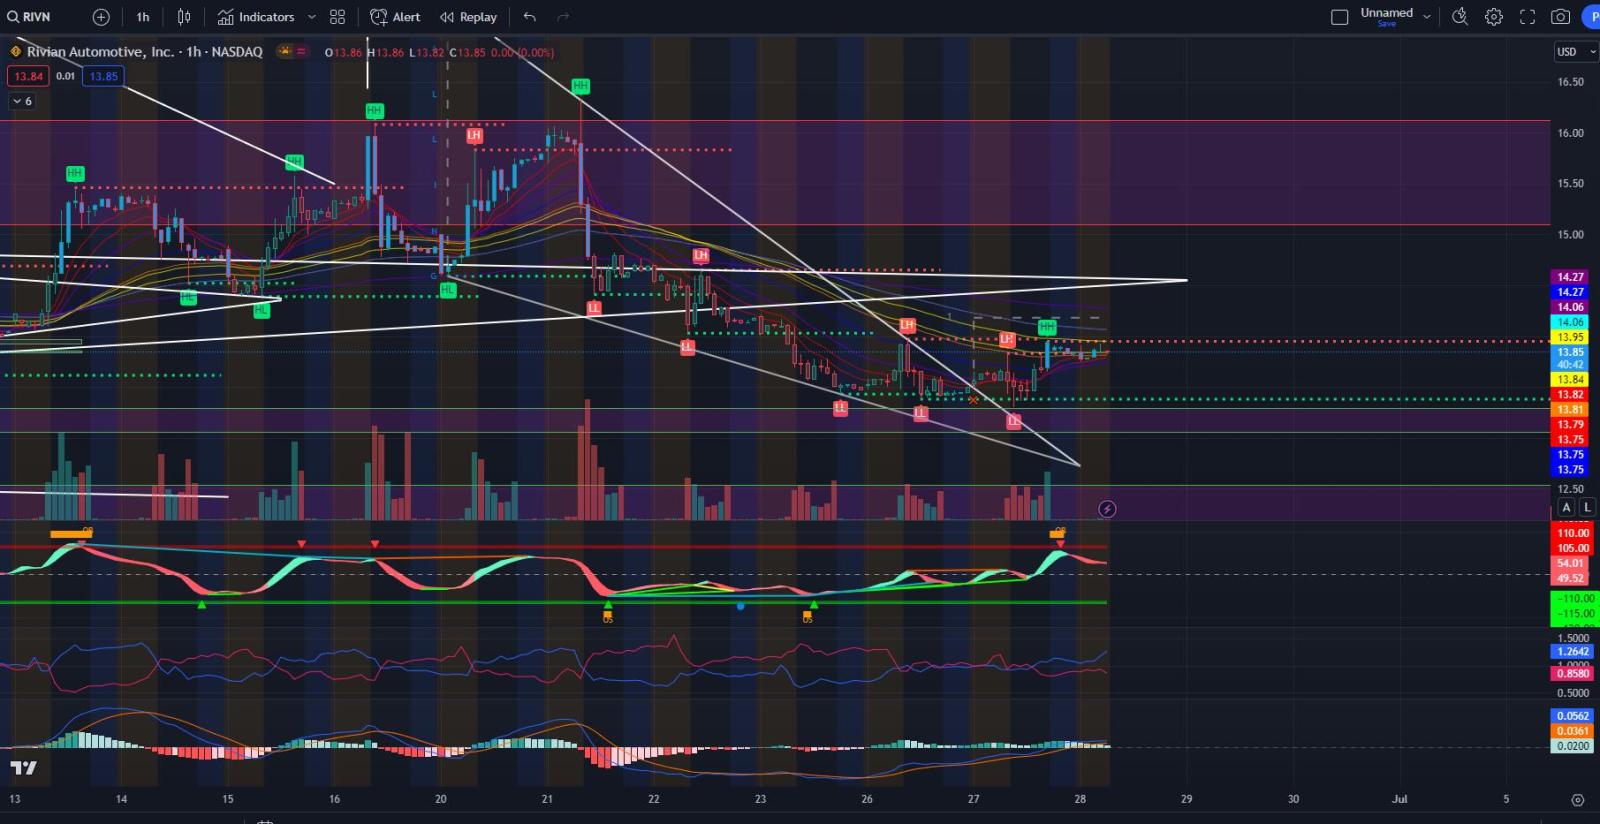Click the 110.00 overbought level label
This screenshot has width=1600, height=824.
[1572, 533]
